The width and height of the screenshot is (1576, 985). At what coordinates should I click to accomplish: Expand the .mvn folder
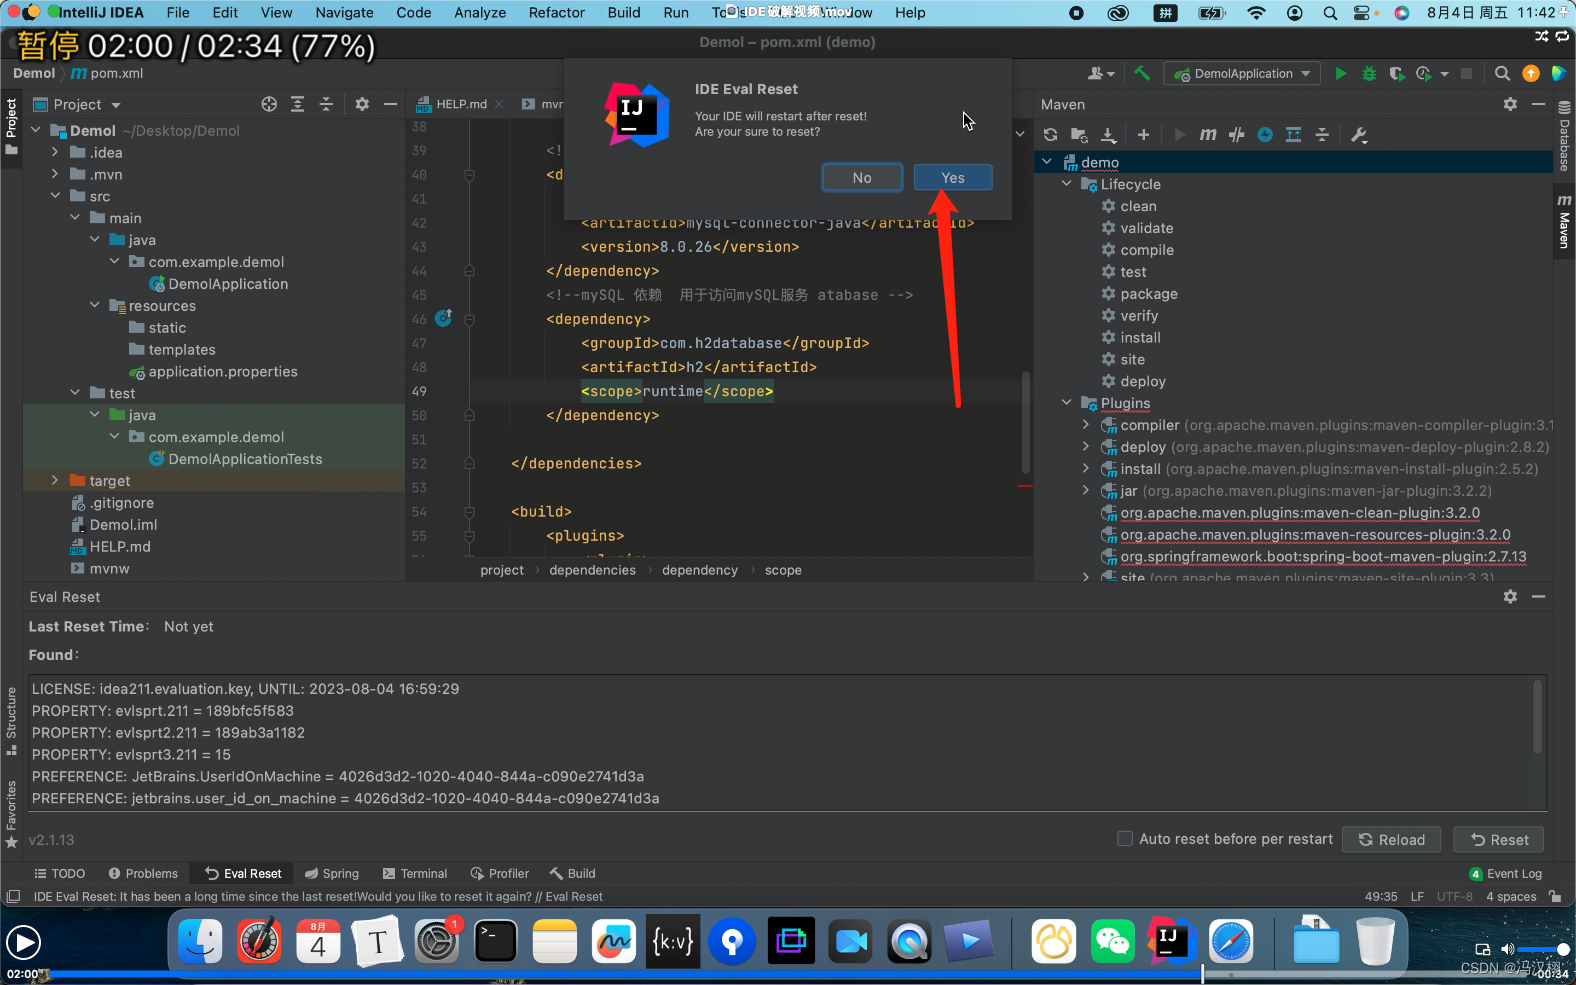55,174
